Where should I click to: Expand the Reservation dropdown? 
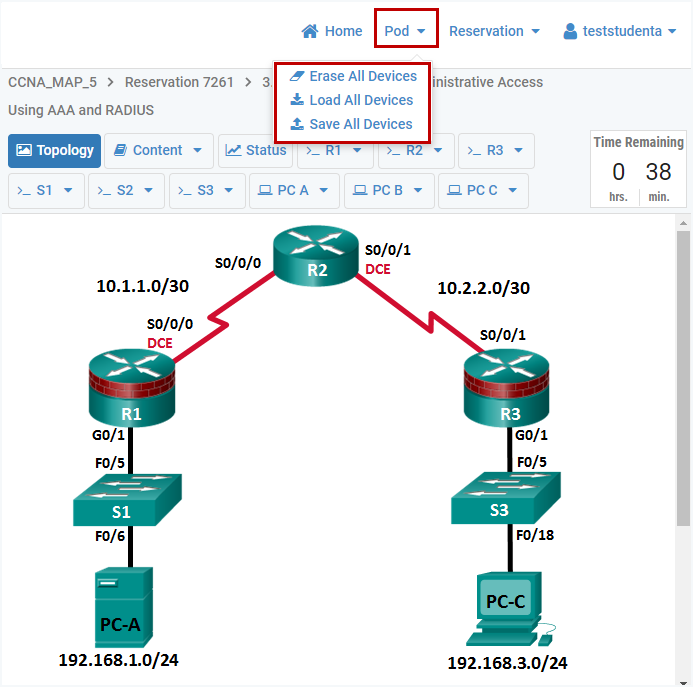(494, 31)
